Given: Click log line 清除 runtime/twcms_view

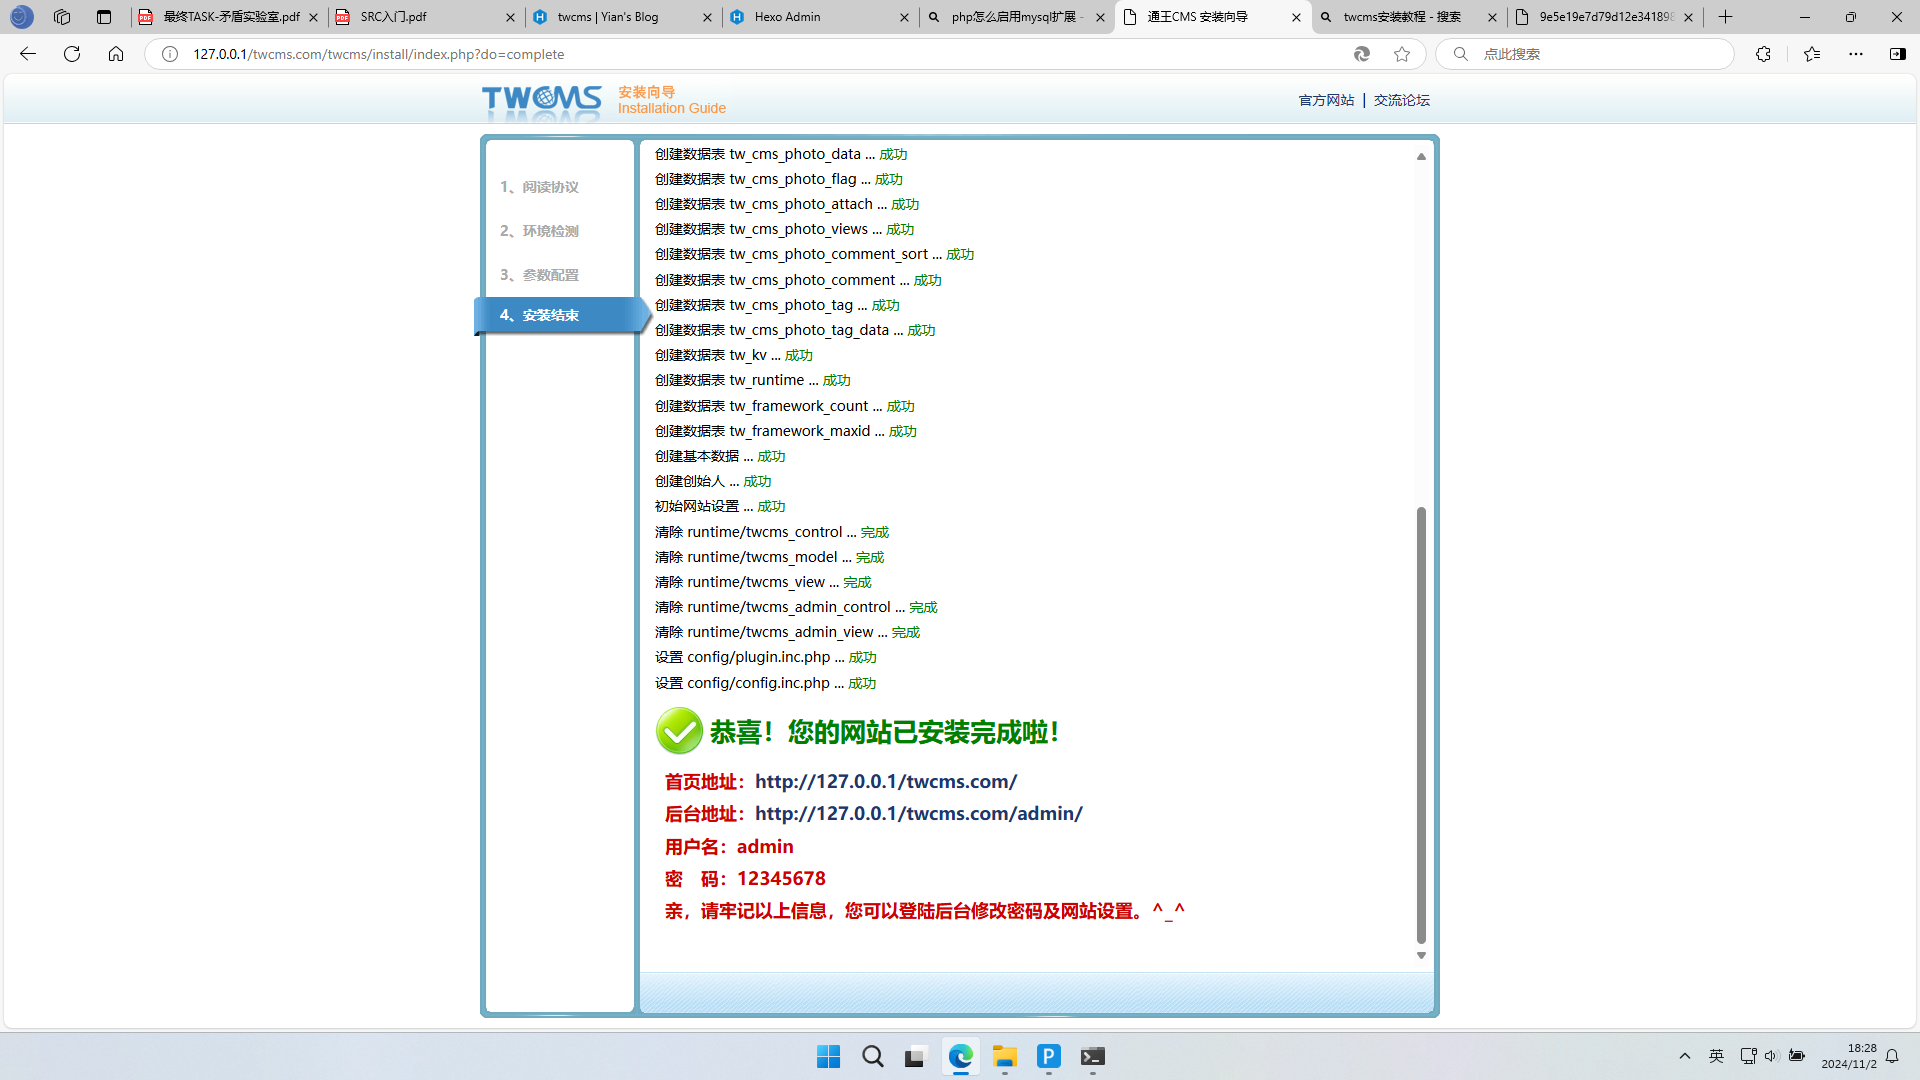Looking at the screenshot, I should tap(763, 582).
